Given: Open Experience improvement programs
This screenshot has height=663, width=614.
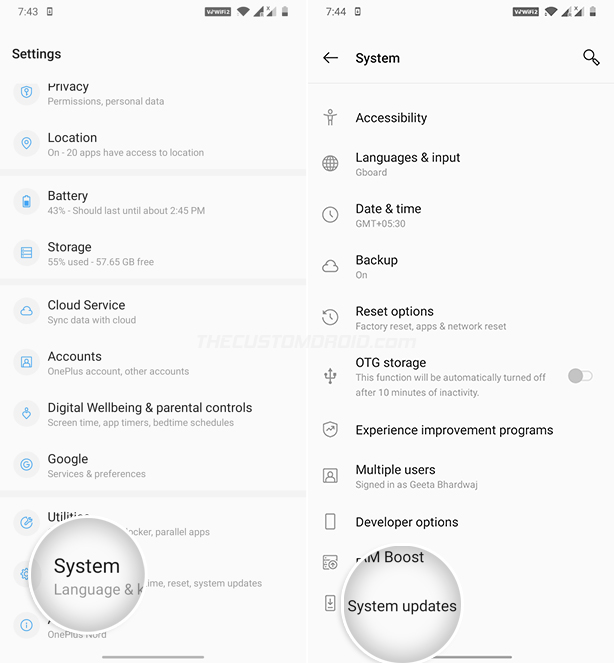Looking at the screenshot, I should [x=461, y=430].
